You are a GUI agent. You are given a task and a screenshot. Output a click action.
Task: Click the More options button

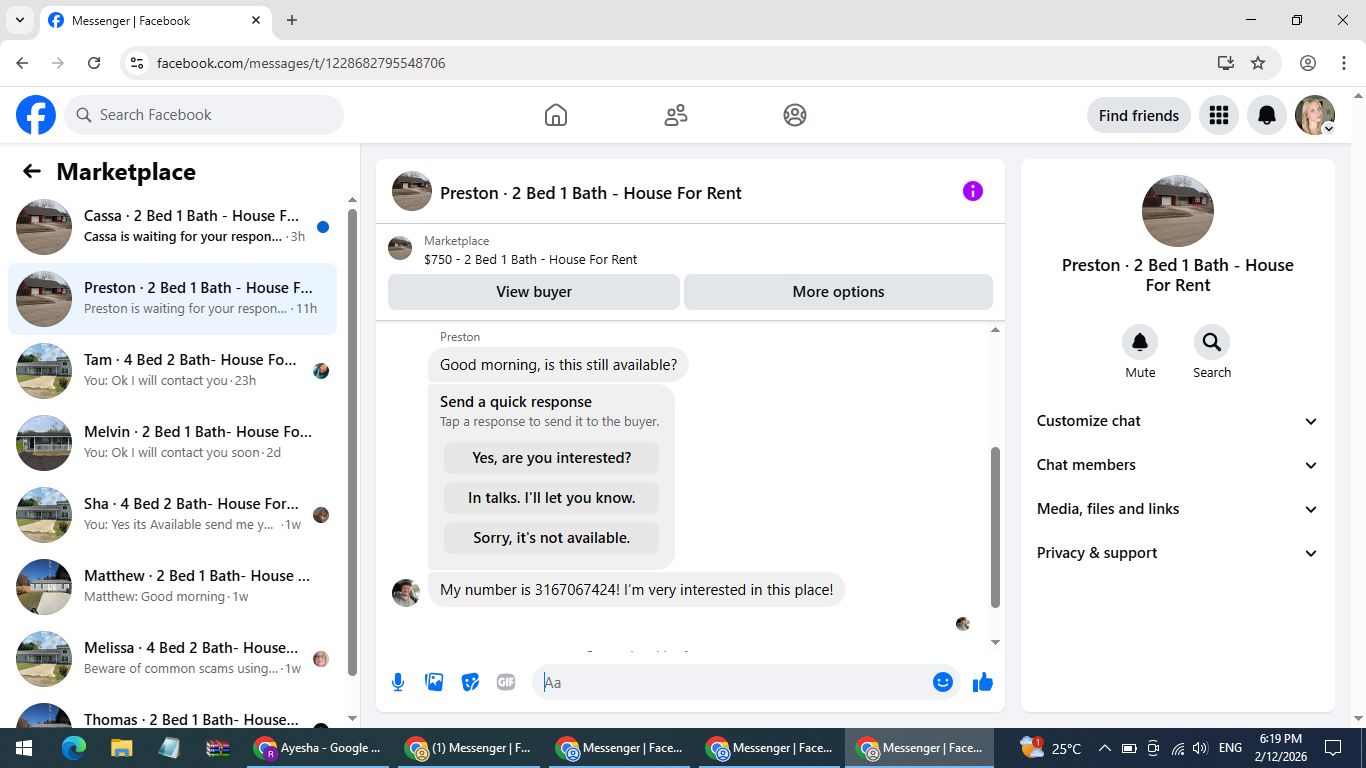coord(838,292)
